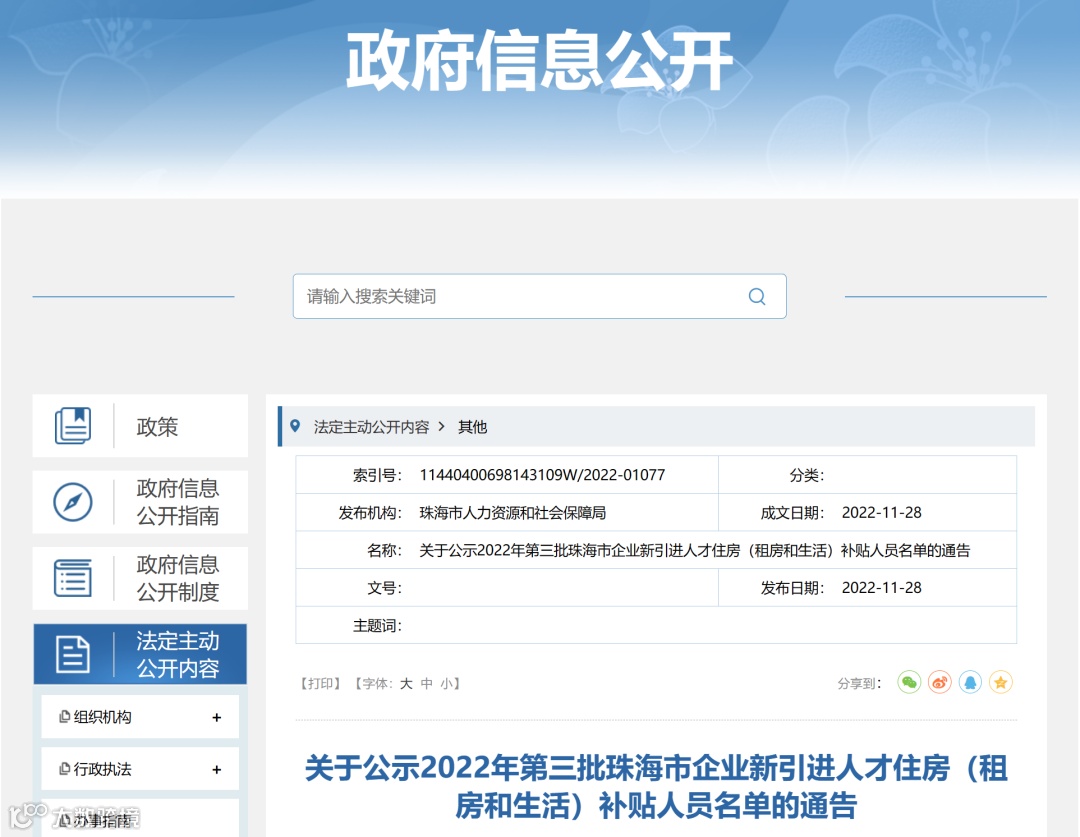Expand the 行政执法 plus sign
The width and height of the screenshot is (1080, 837).
click(216, 769)
